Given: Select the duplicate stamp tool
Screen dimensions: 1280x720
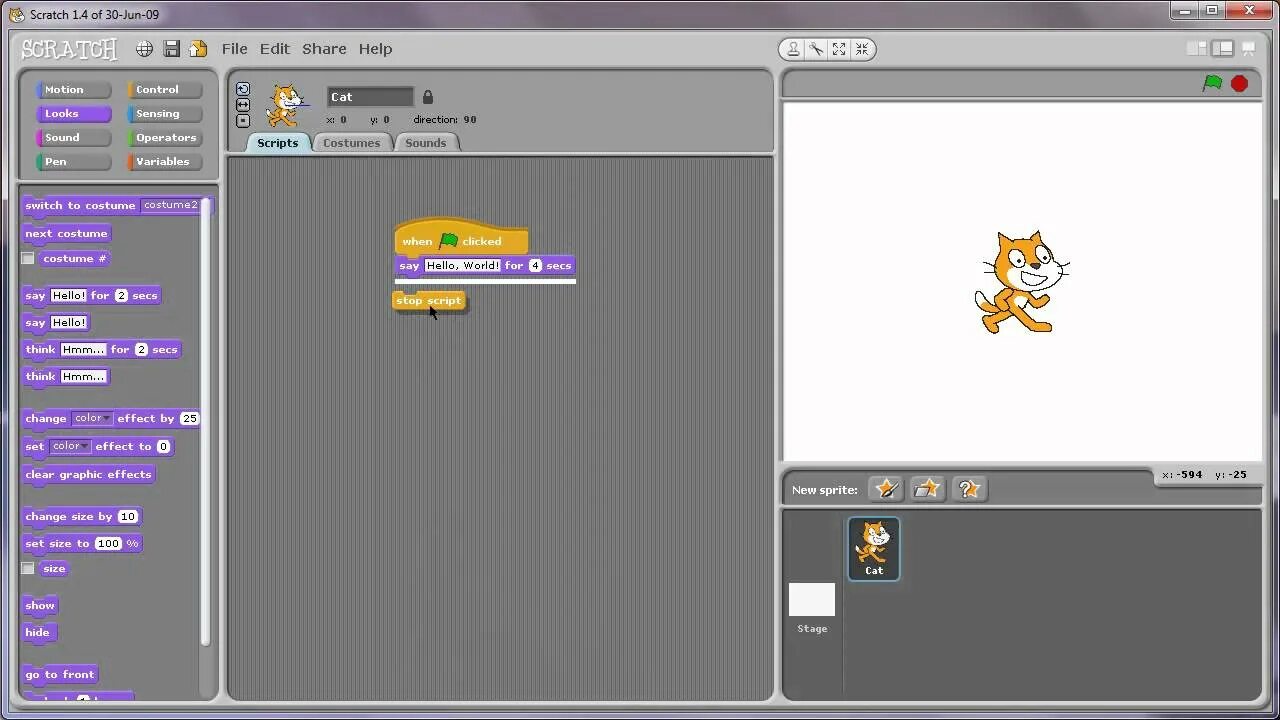Looking at the screenshot, I should 793,49.
